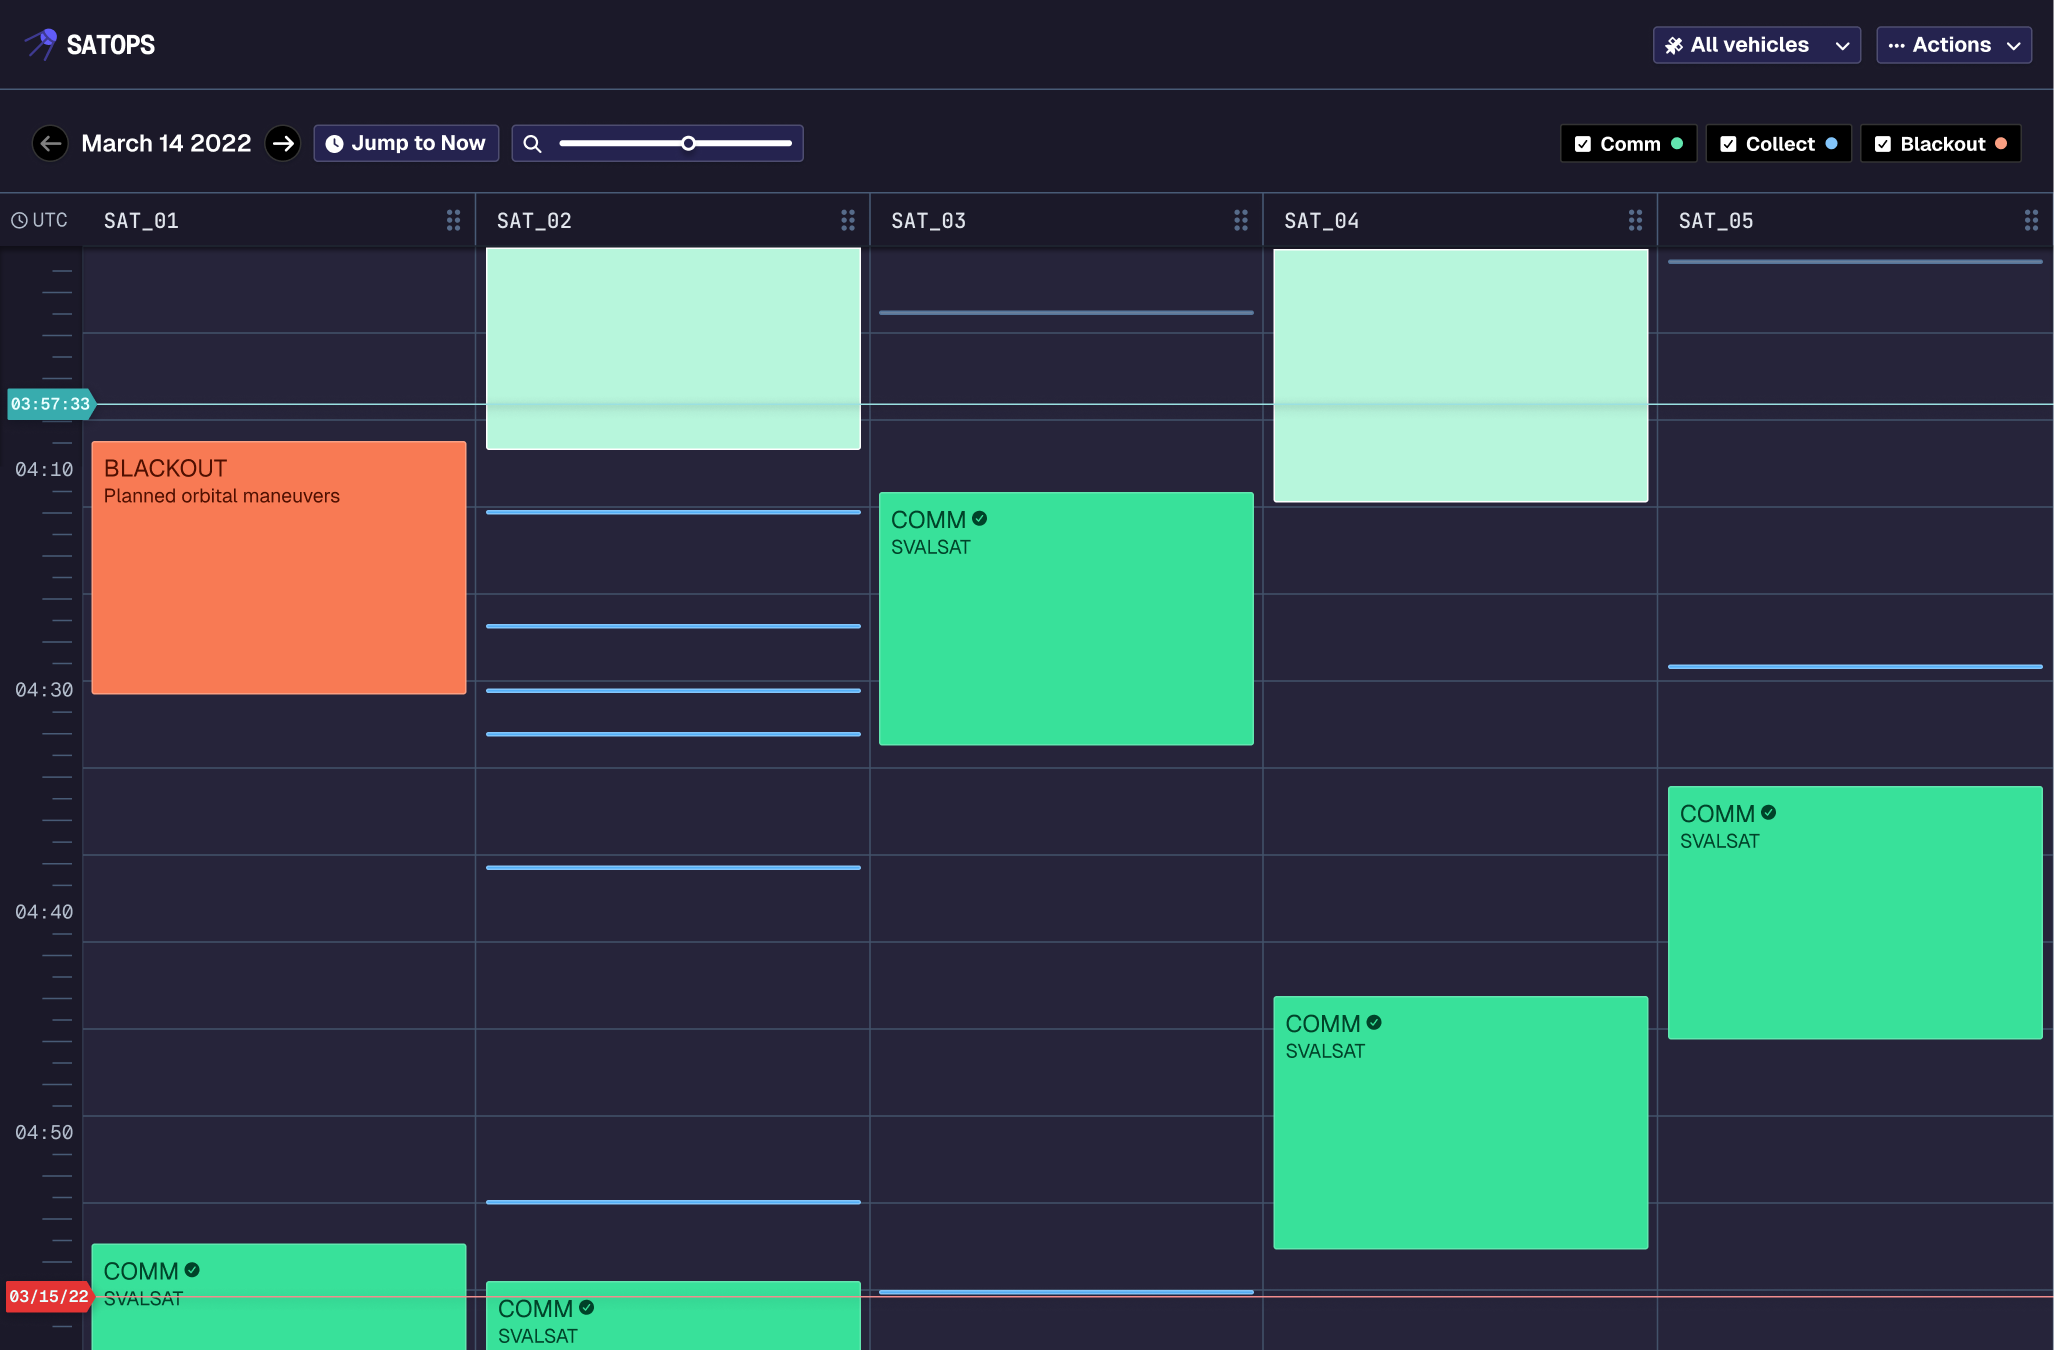Open the All vehicles dropdown
The width and height of the screenshot is (2054, 1350).
tap(1756, 45)
